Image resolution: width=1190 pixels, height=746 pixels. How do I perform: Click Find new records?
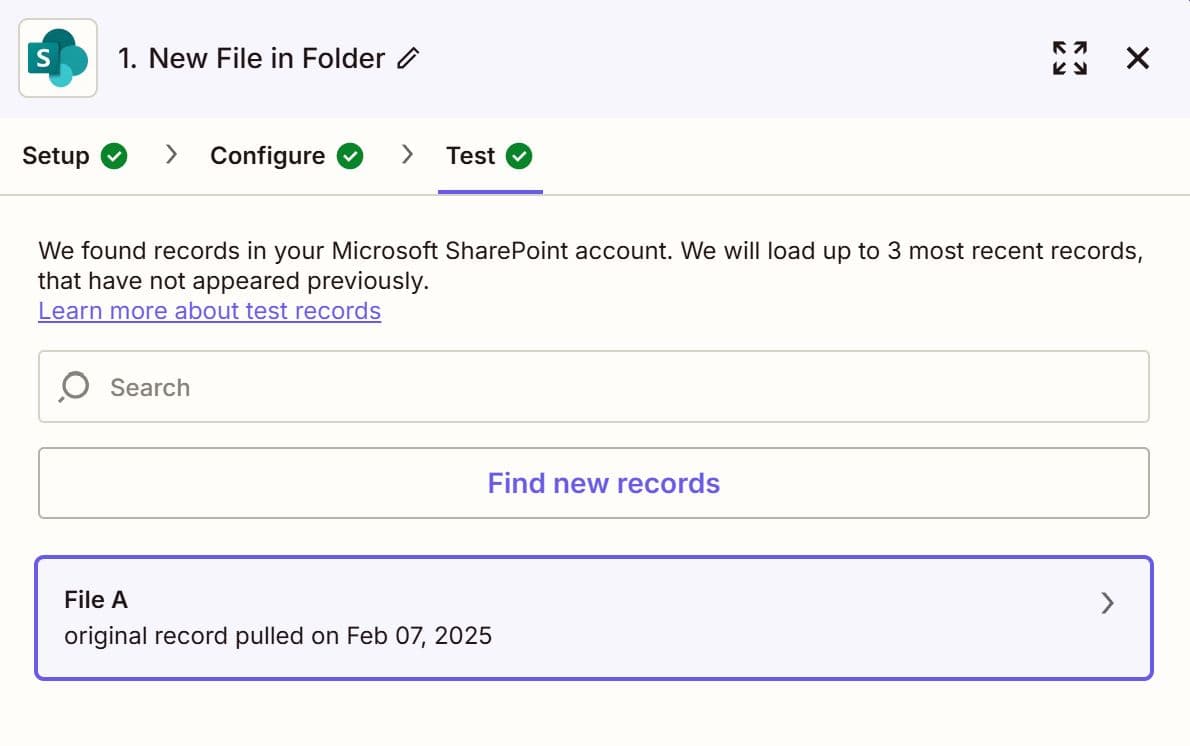coord(602,483)
